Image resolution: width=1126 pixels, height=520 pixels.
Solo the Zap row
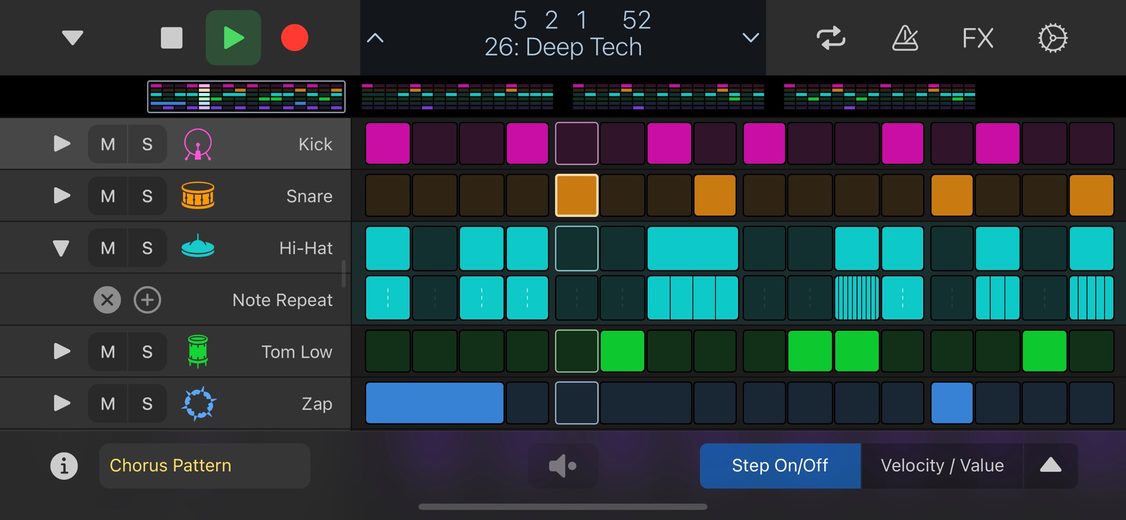point(147,404)
